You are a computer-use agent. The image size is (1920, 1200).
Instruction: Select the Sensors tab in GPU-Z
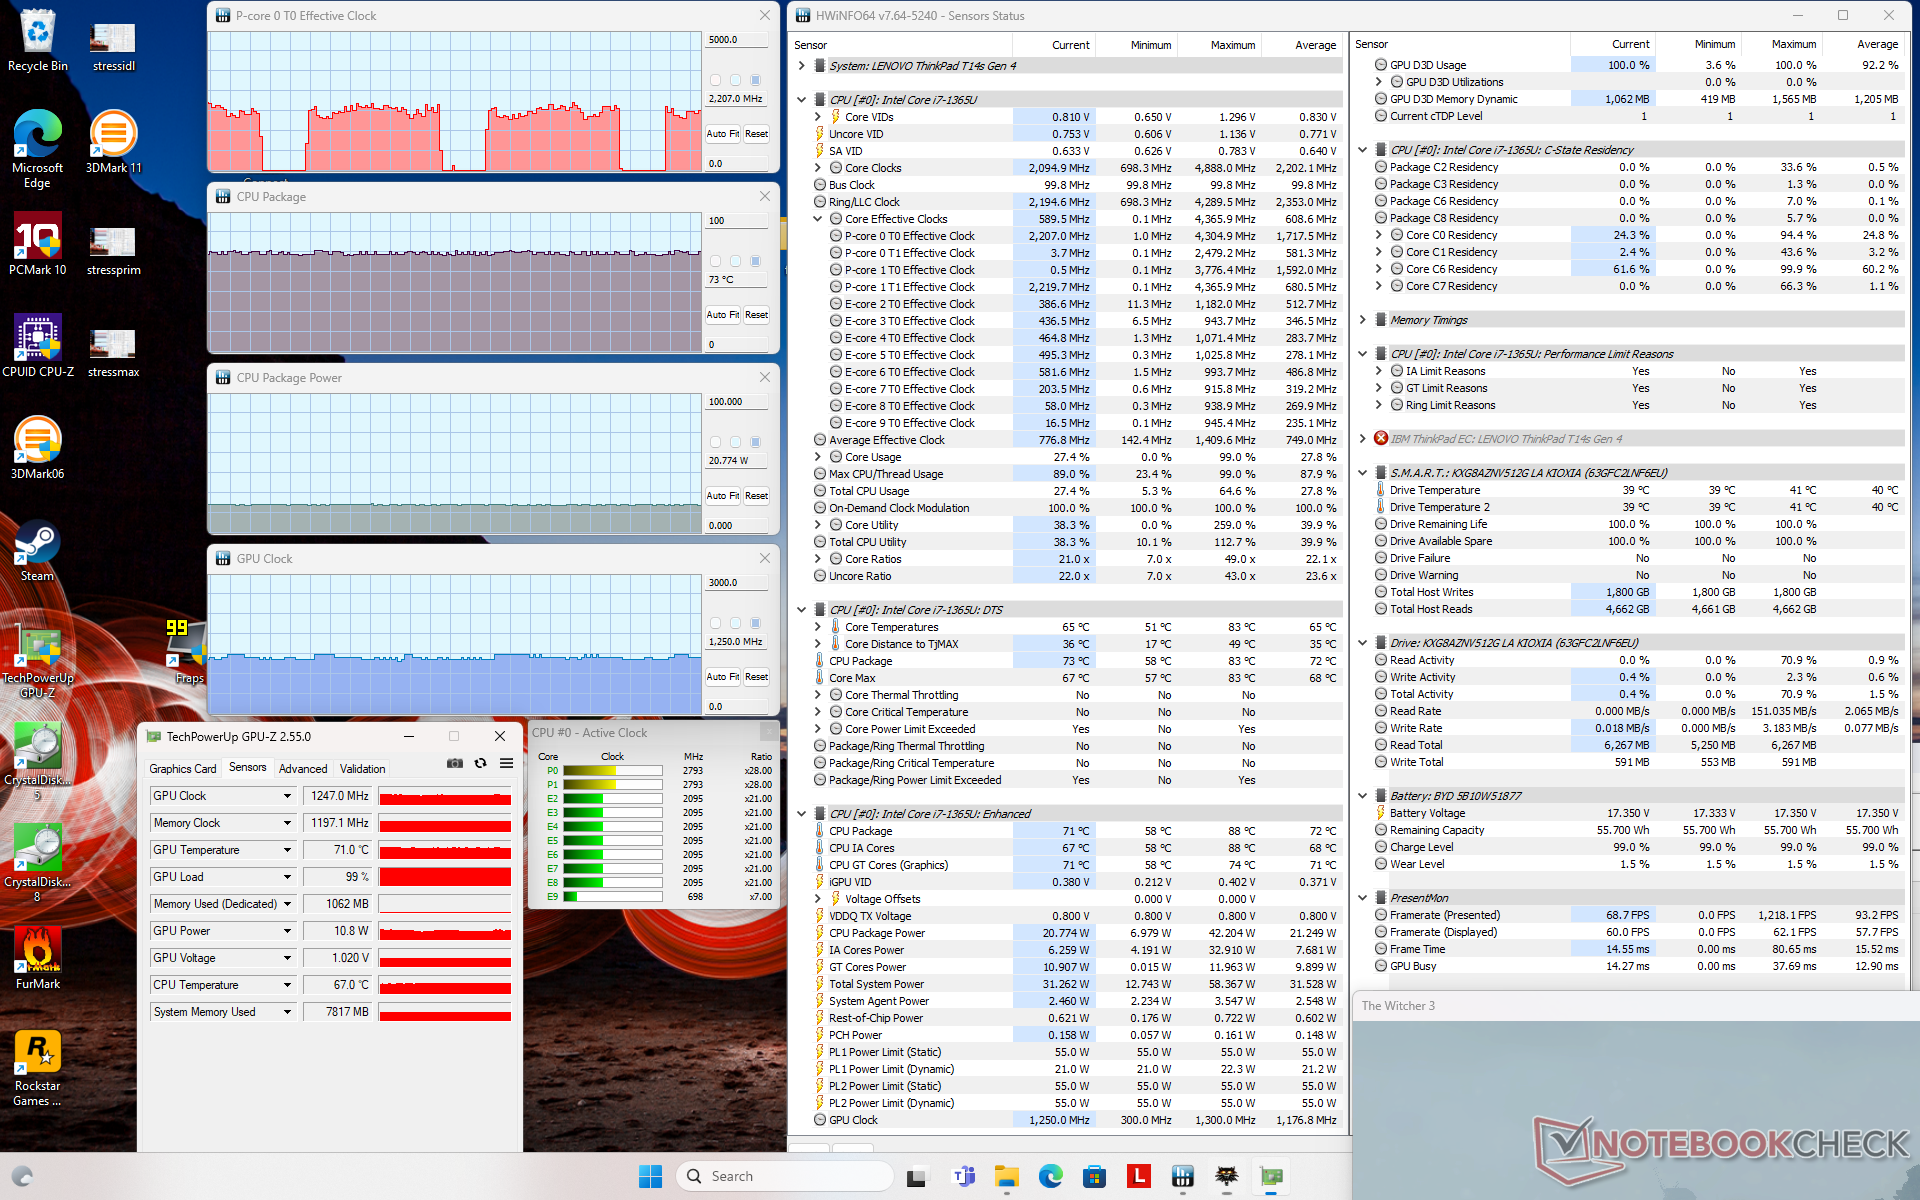247,768
